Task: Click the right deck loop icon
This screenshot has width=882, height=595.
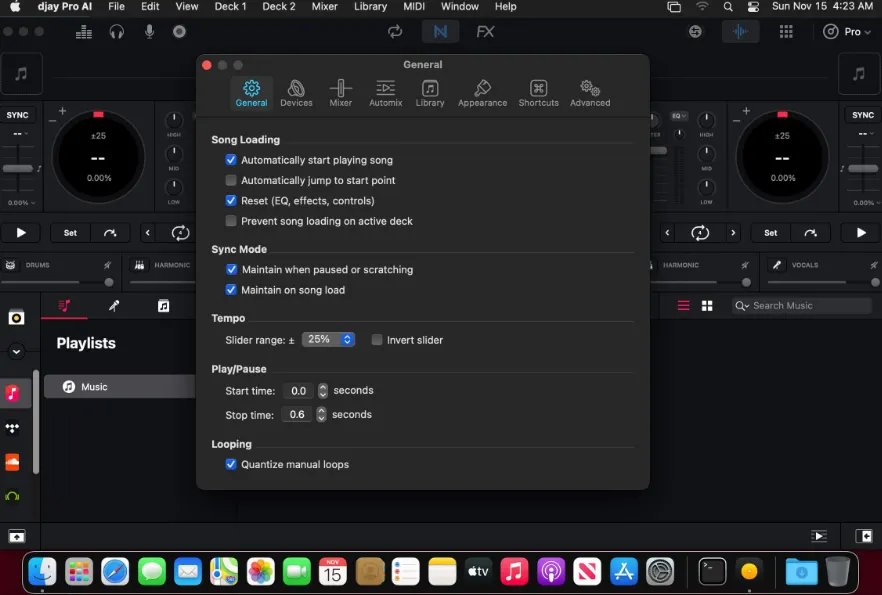Action: [x=700, y=232]
